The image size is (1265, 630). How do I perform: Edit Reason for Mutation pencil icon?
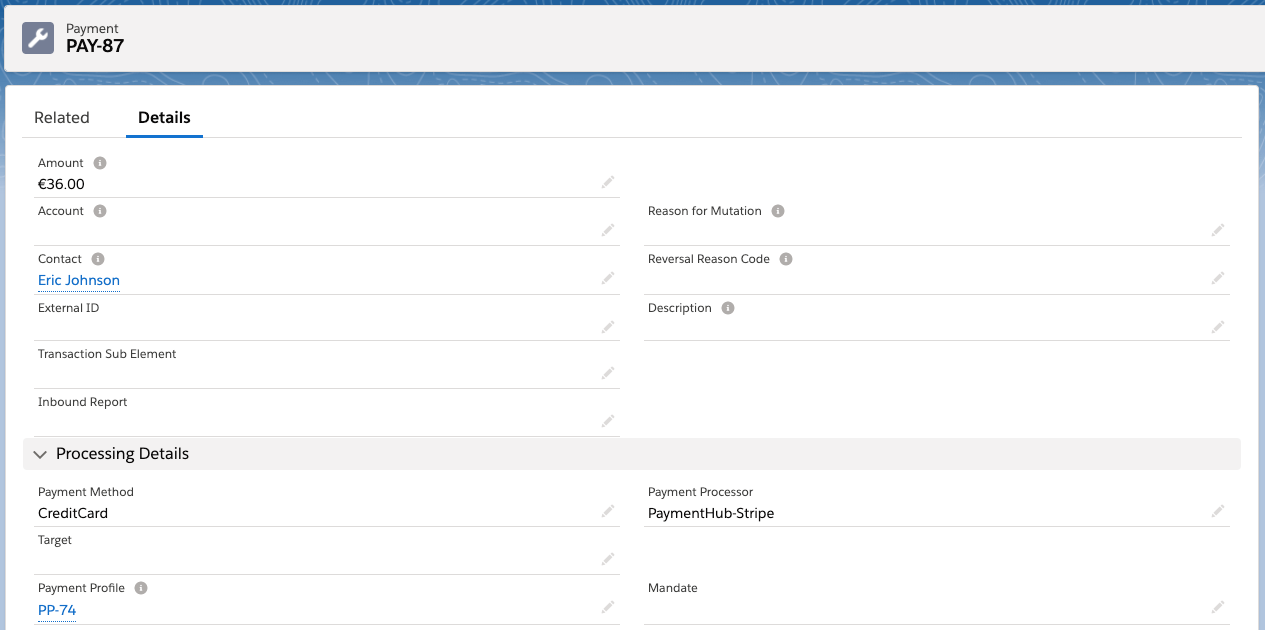click(x=1217, y=230)
